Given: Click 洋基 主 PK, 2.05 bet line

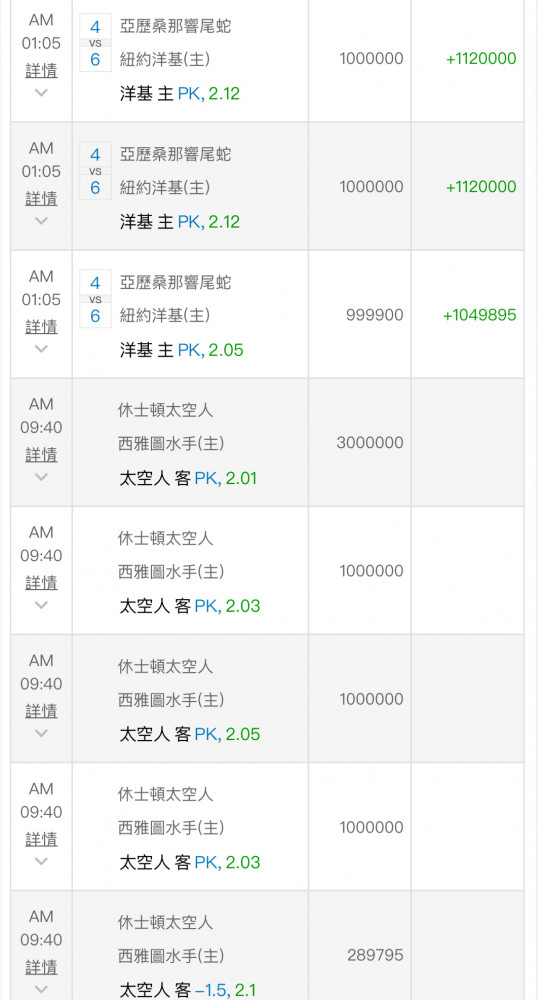Looking at the screenshot, I should tap(182, 350).
